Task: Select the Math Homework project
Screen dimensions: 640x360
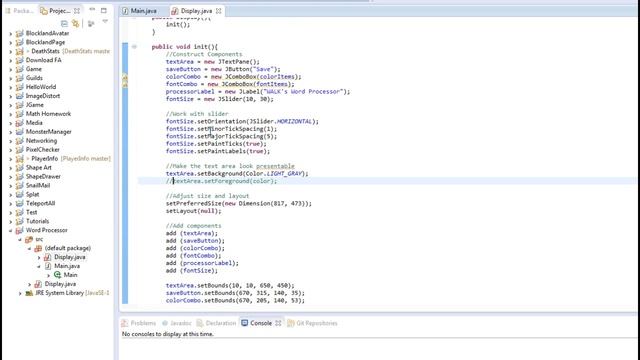Action: [x=48, y=114]
